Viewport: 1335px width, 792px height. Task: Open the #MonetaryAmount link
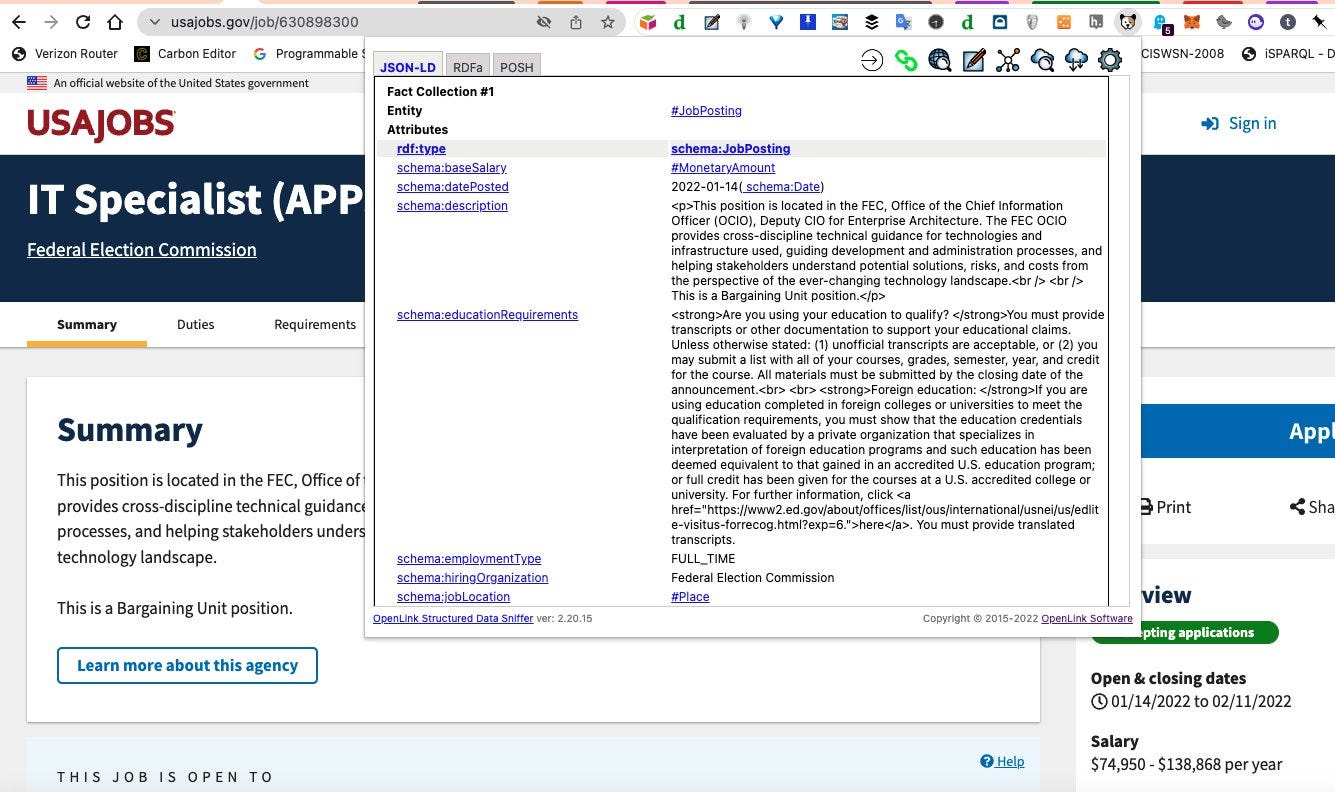point(723,168)
